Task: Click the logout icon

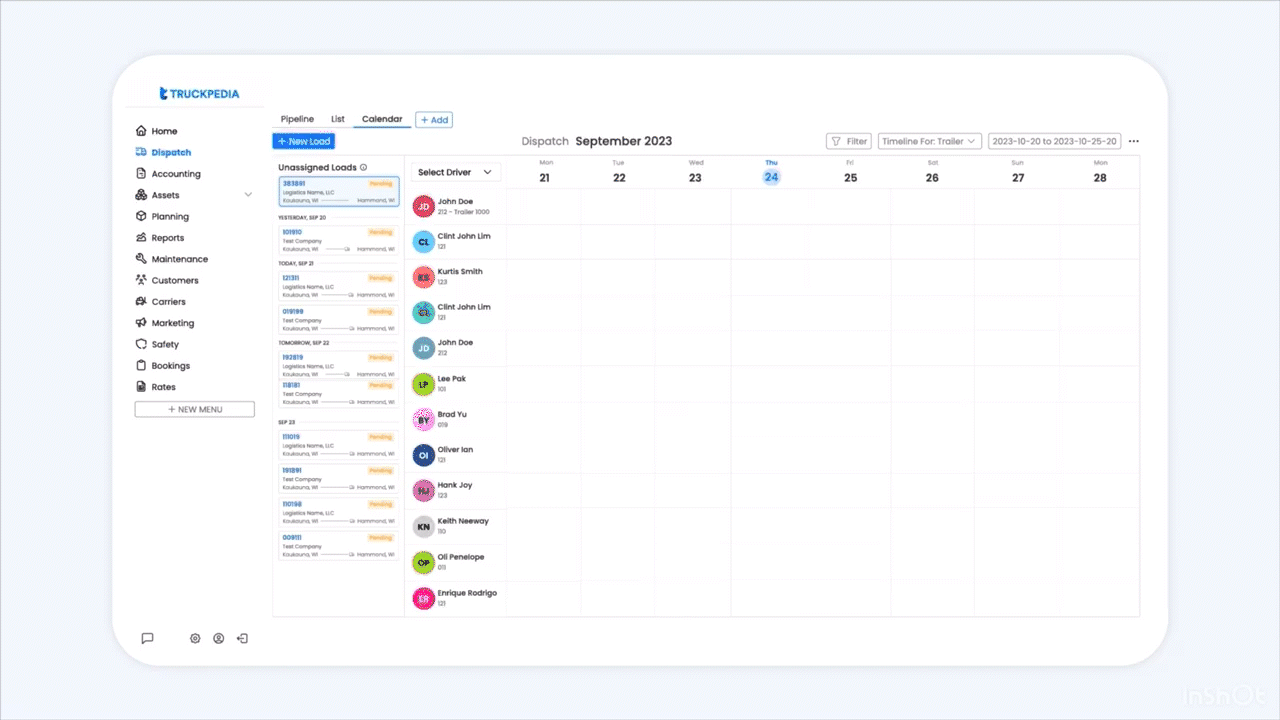Action: (x=242, y=638)
